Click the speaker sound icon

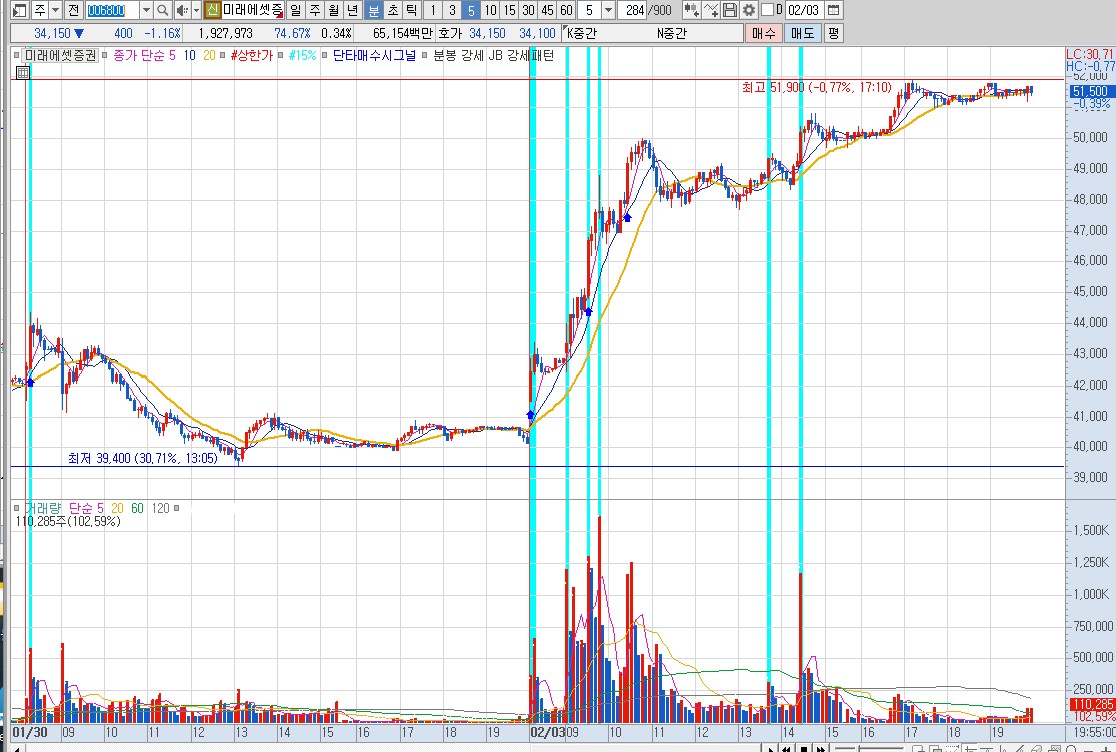[x=182, y=10]
